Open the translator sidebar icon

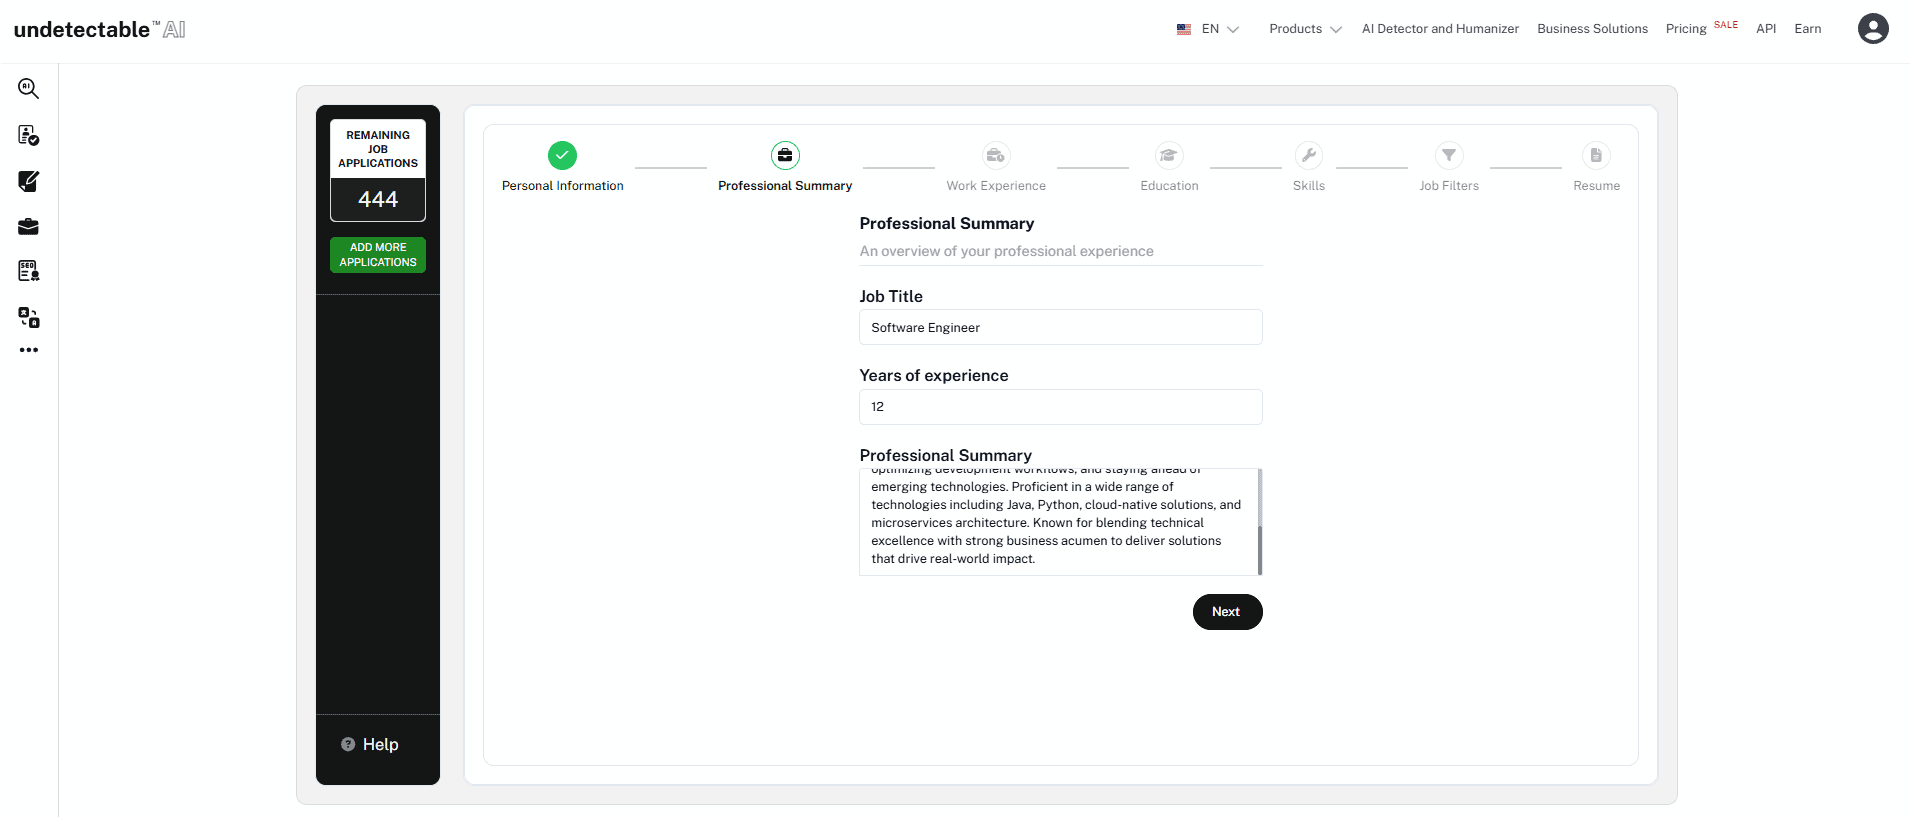tap(28, 317)
